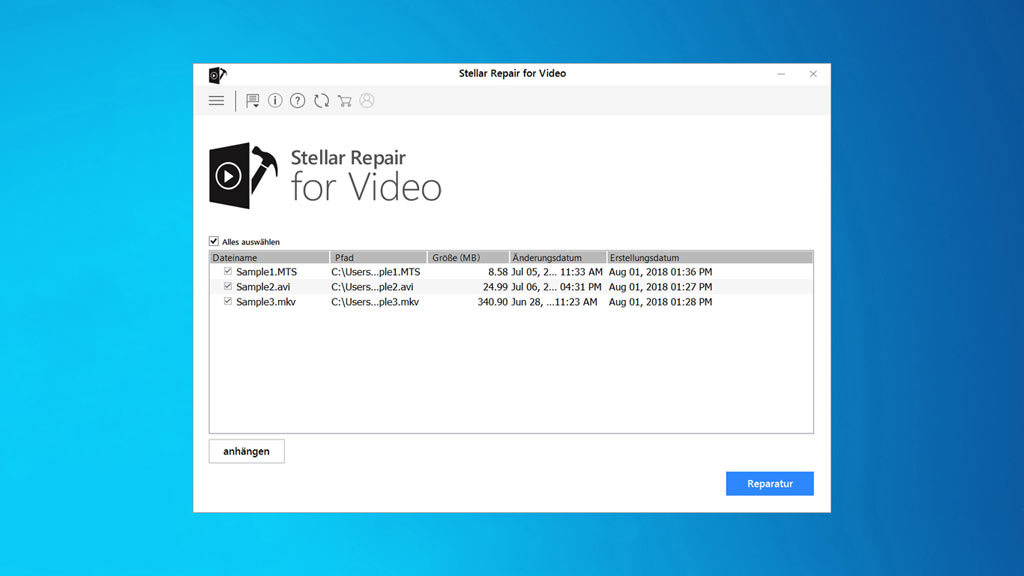Viewport: 1024px width, 576px height.
Task: Uncheck the Sample2.avi checkbox
Action: pos(228,286)
